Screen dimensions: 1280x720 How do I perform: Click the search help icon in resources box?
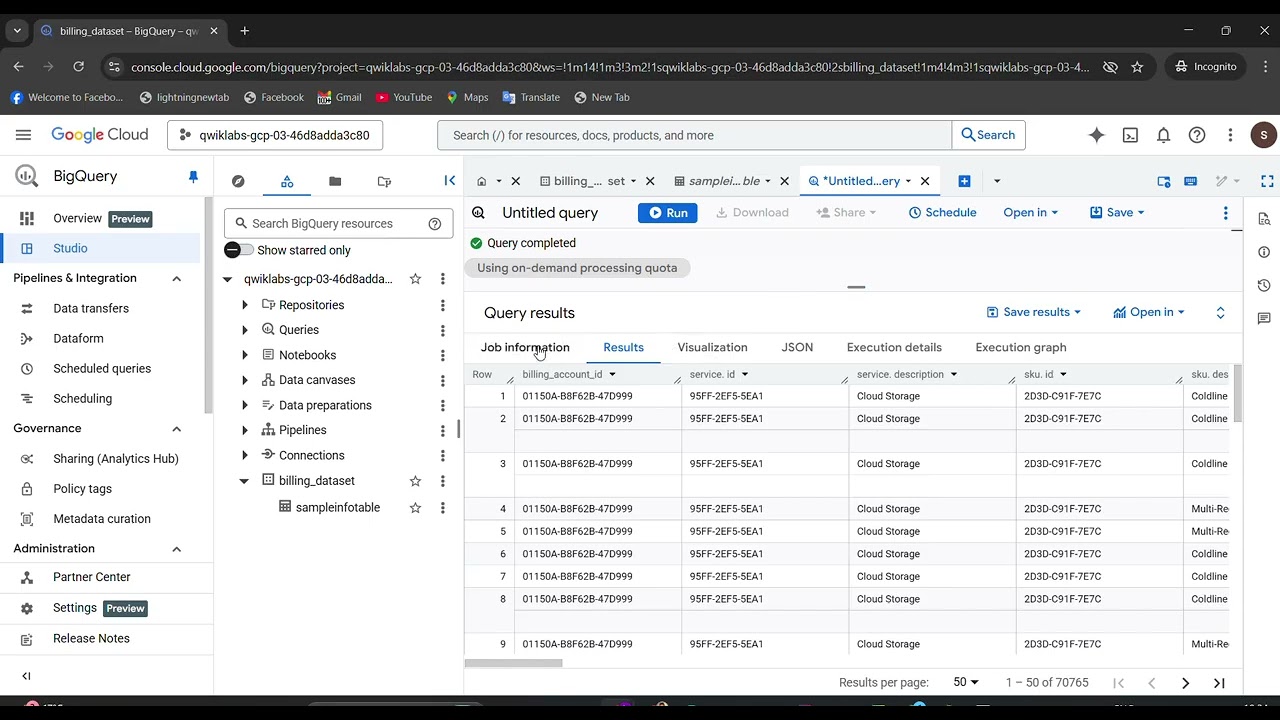point(435,224)
